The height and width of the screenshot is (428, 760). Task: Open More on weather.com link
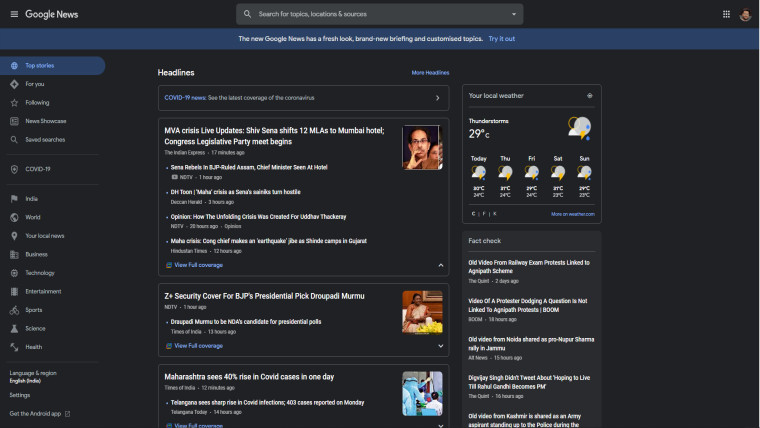point(572,214)
